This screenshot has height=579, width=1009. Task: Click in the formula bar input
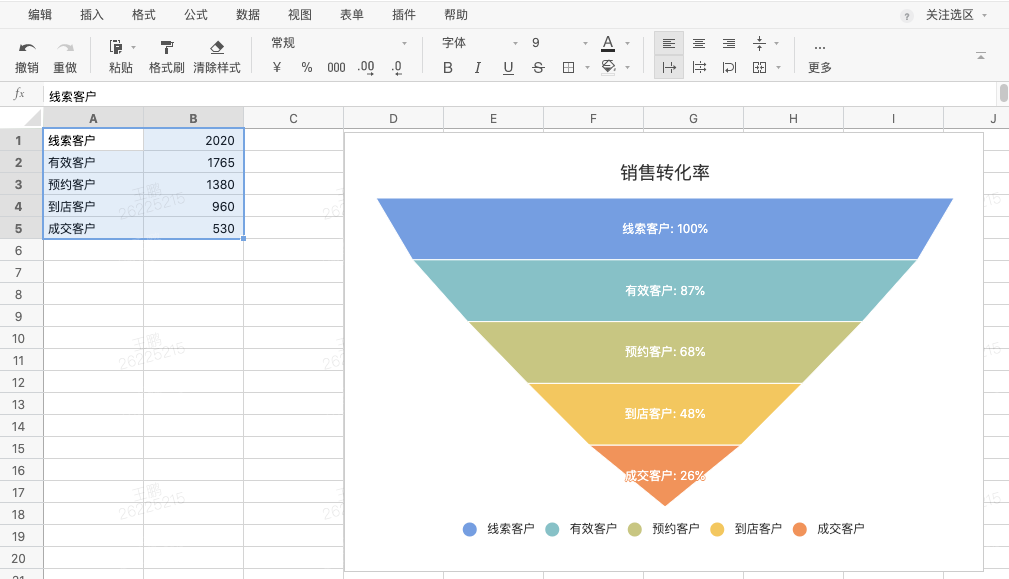click(520, 96)
